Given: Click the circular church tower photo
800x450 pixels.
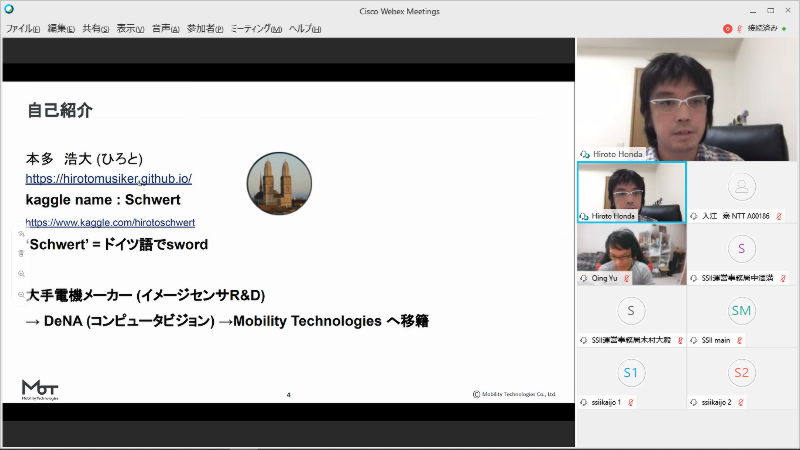Looking at the screenshot, I should [x=279, y=183].
